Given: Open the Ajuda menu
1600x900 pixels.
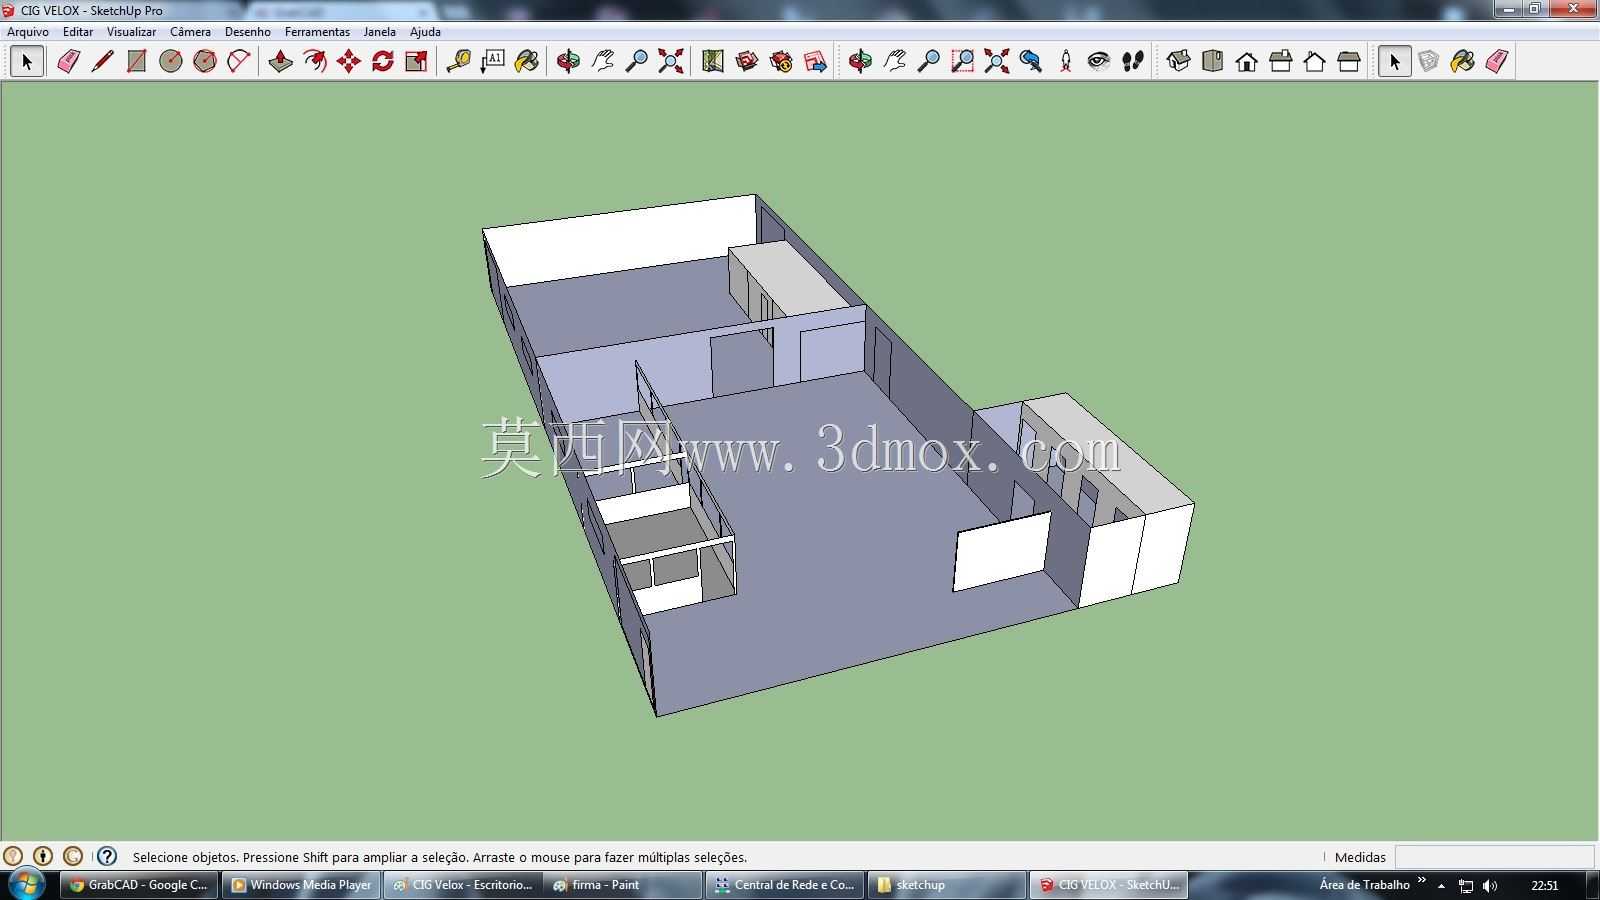Looking at the screenshot, I should (425, 32).
